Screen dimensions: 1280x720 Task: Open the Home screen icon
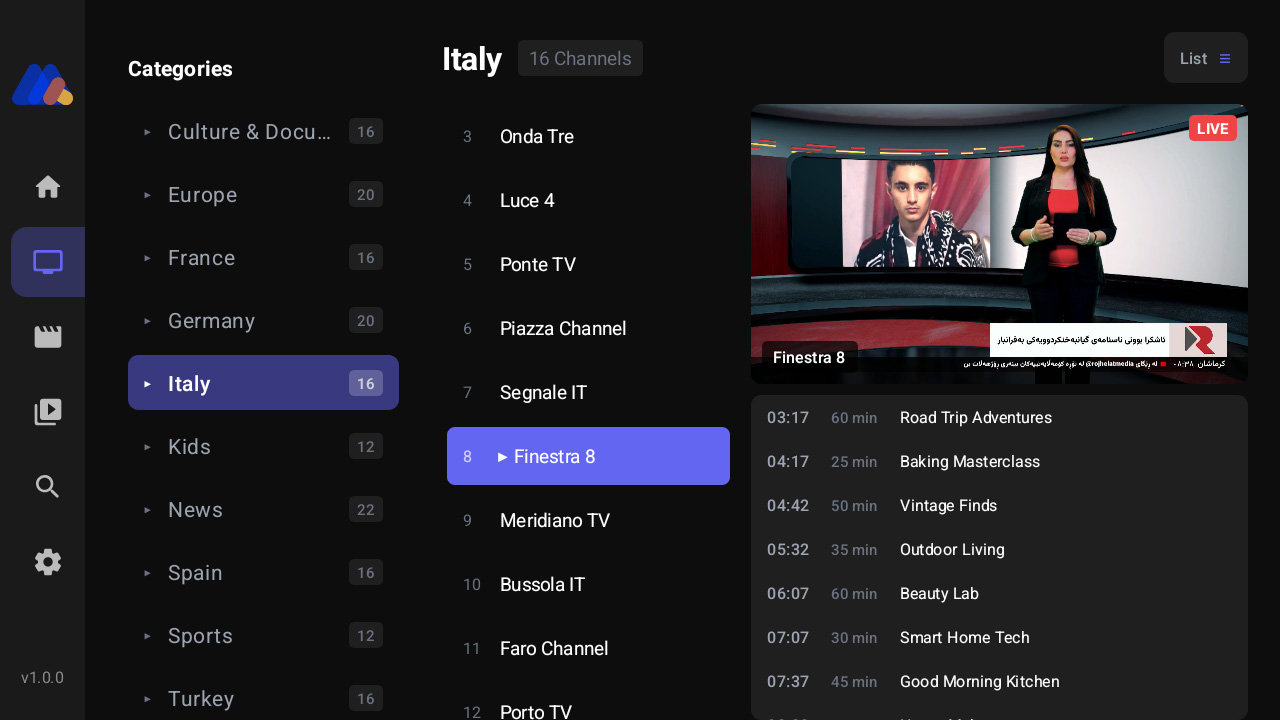click(47, 186)
